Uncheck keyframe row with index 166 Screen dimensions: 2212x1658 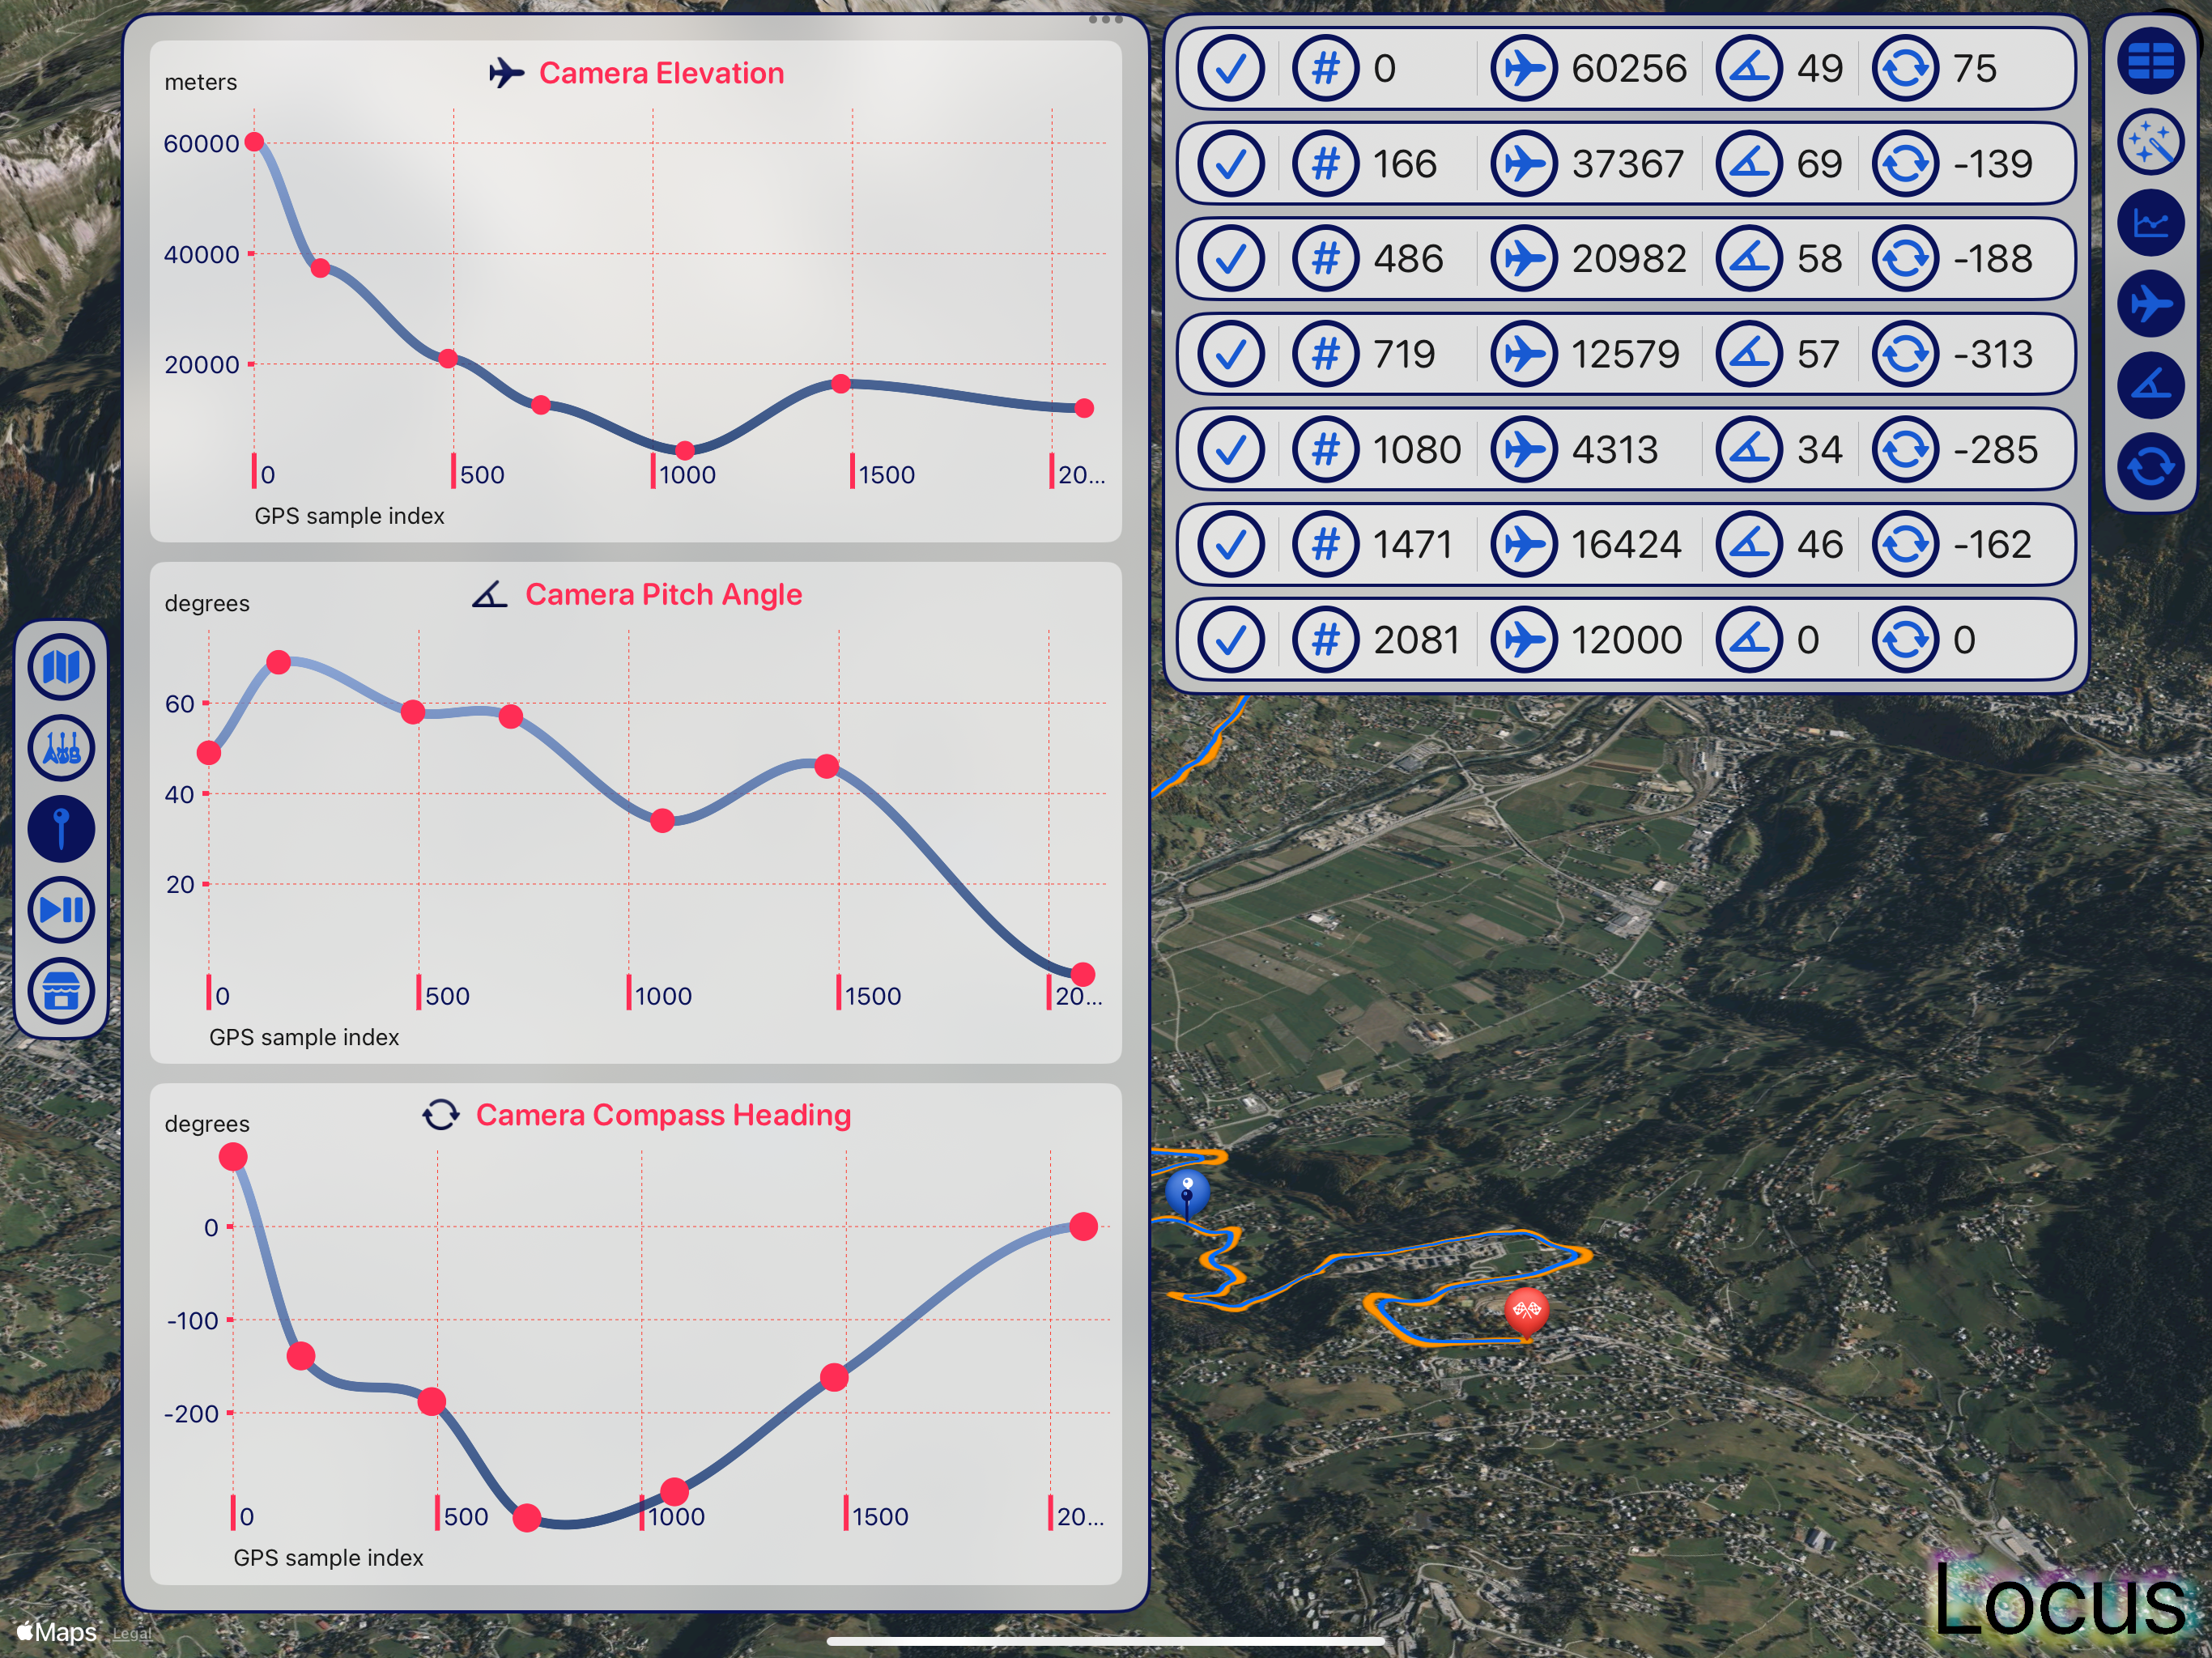pos(1231,164)
